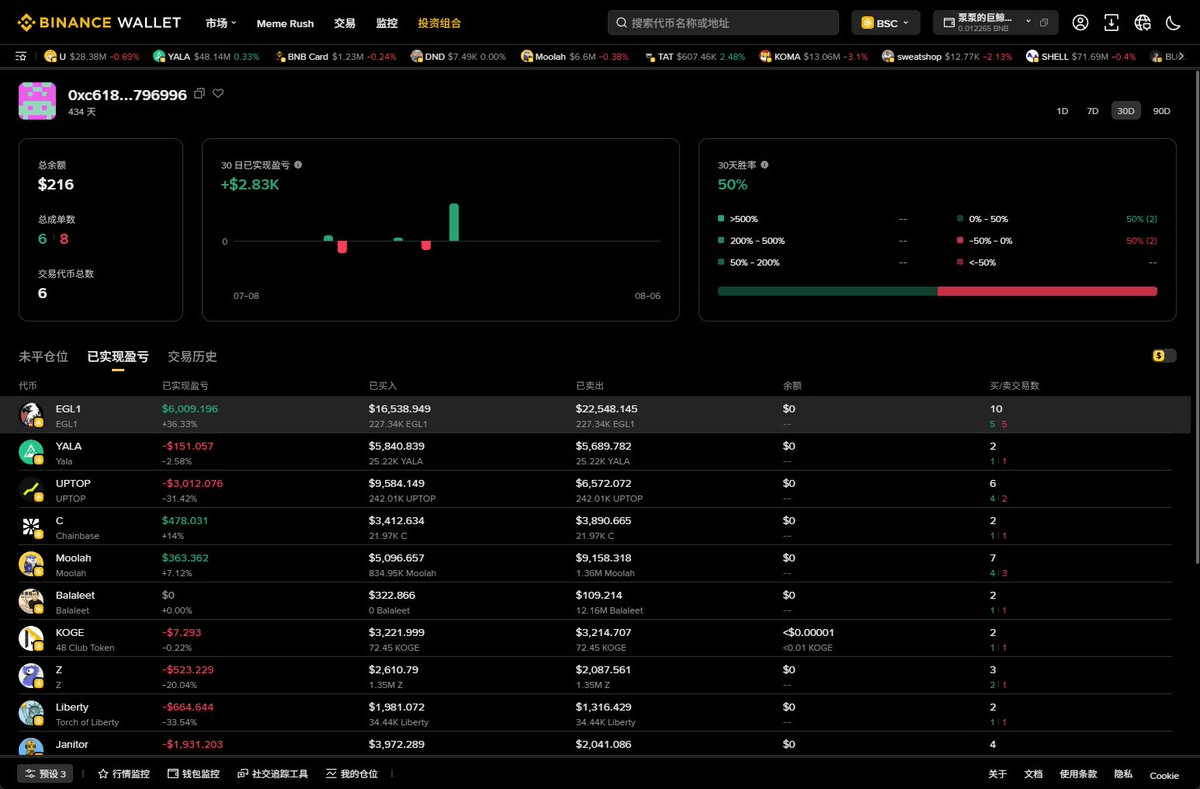Select 投资组合 in top navigation

[439, 23]
